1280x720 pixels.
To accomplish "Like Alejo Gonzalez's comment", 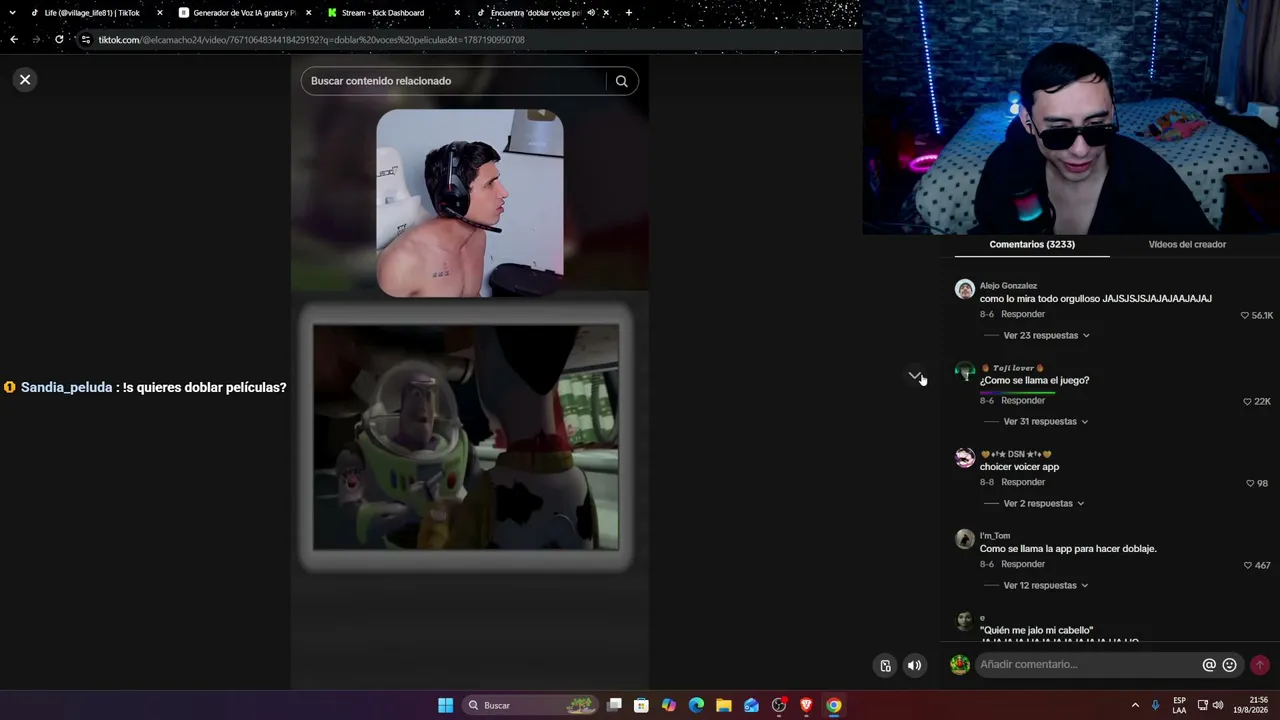I will coord(1246,315).
